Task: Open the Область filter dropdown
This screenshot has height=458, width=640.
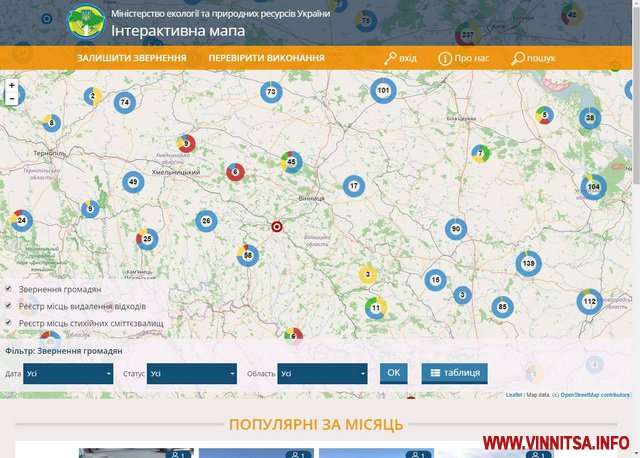Action: click(x=322, y=374)
